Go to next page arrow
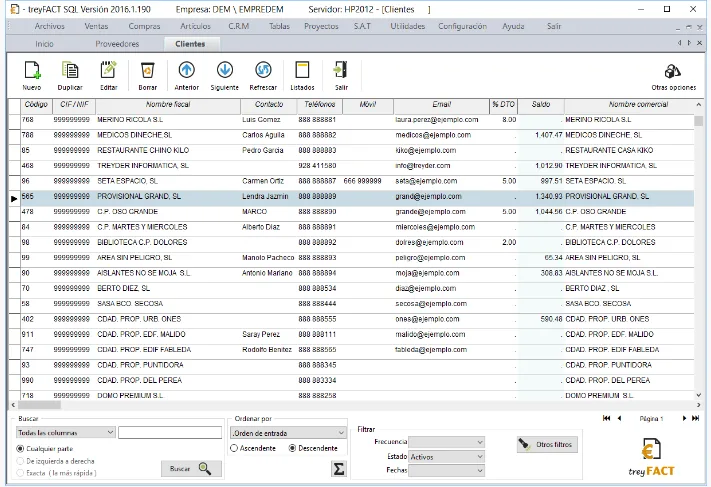 (684, 418)
